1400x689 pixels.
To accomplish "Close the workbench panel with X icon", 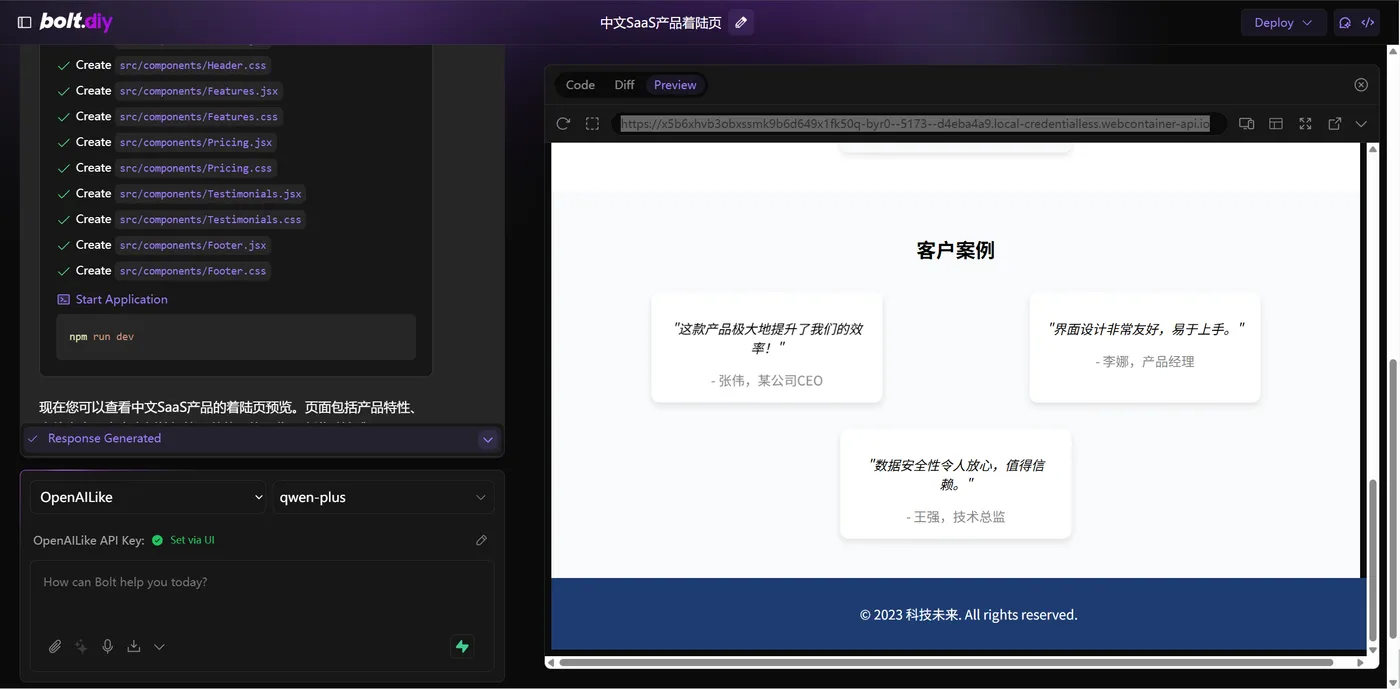I will (x=1361, y=85).
